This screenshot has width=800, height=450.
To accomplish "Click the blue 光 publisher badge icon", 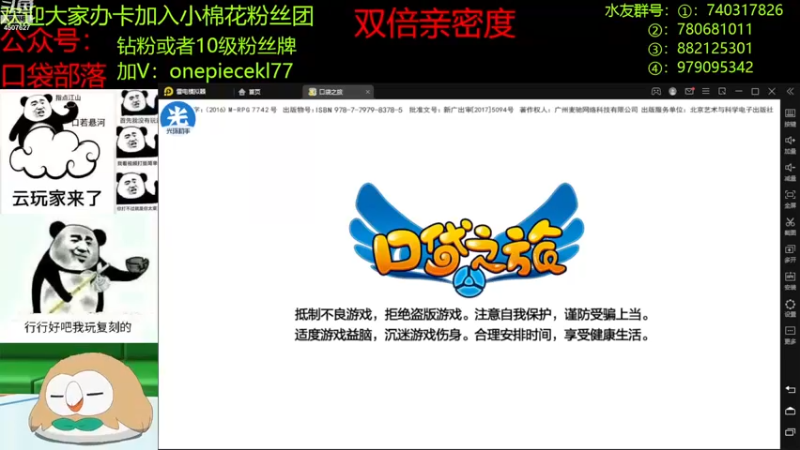I will [178, 118].
